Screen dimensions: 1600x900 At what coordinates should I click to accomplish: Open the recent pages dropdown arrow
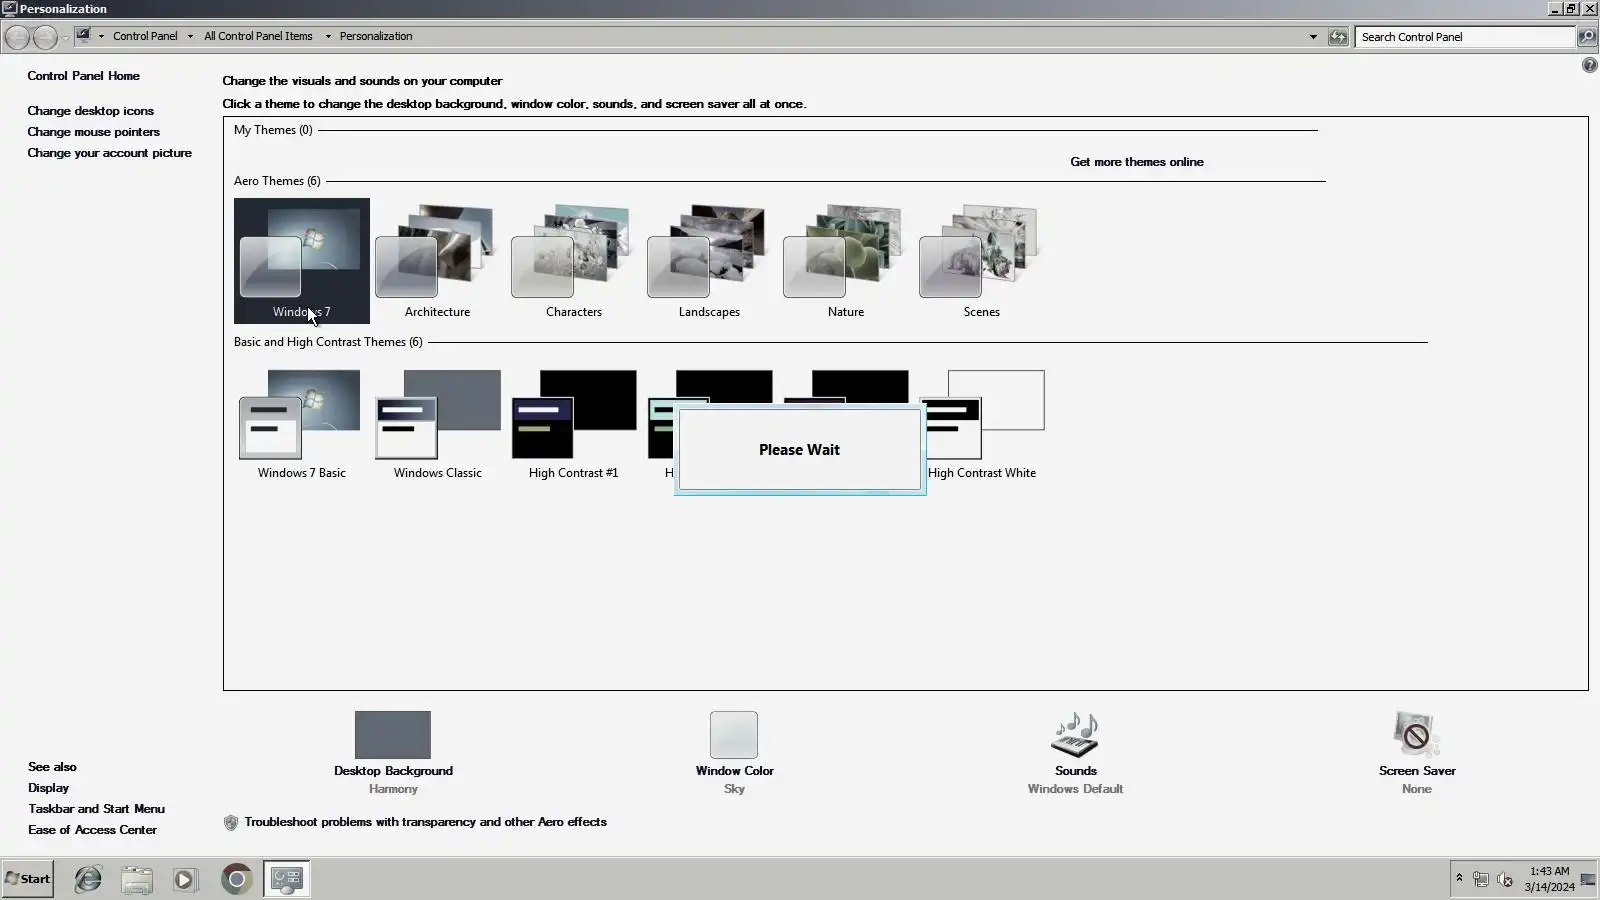point(65,37)
